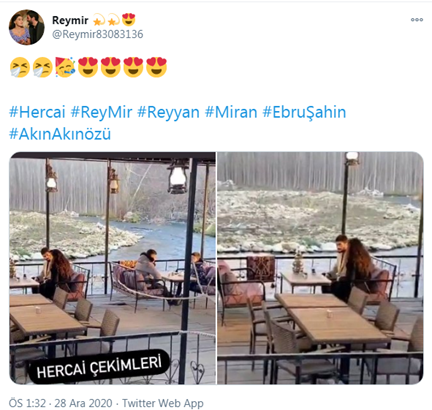Click the heart-eyes emoji beside username

click(129, 20)
